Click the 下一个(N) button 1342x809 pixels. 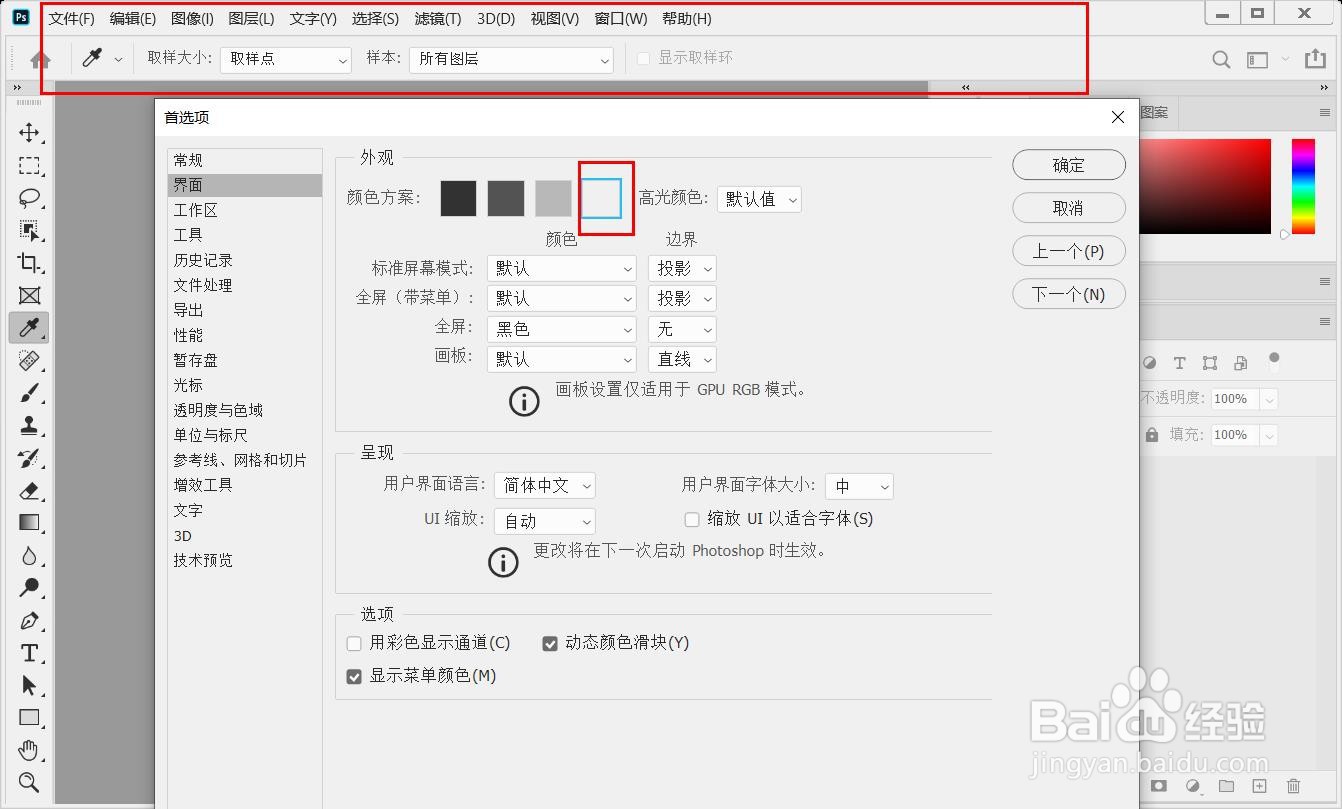pyautogui.click(x=1069, y=294)
